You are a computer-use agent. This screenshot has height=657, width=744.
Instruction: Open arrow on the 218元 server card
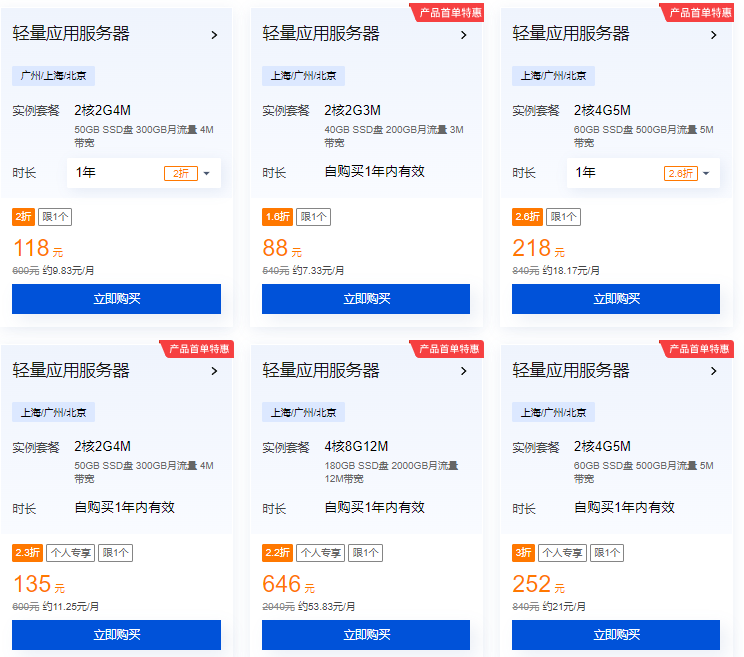[x=714, y=35]
